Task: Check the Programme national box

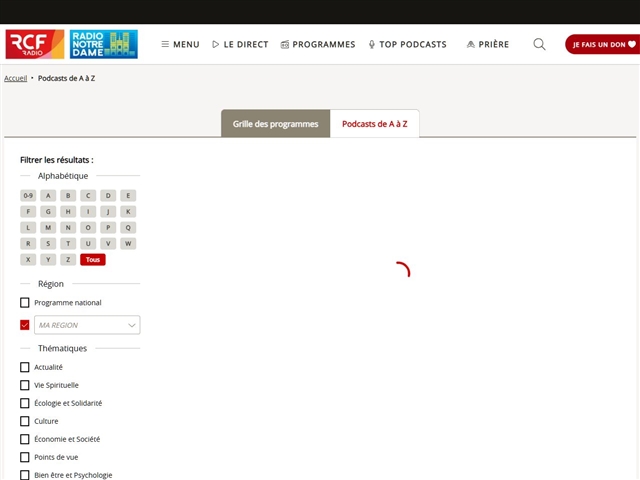Action: 25,303
